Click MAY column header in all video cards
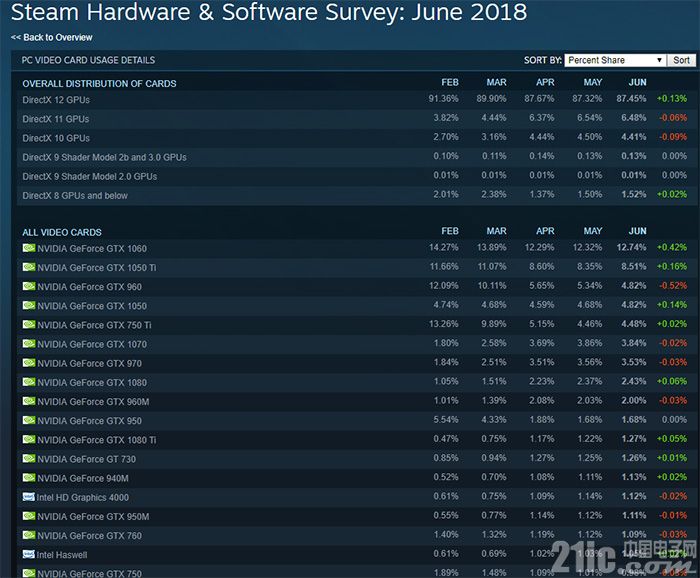The width and height of the screenshot is (700, 578). pyautogui.click(x=593, y=231)
